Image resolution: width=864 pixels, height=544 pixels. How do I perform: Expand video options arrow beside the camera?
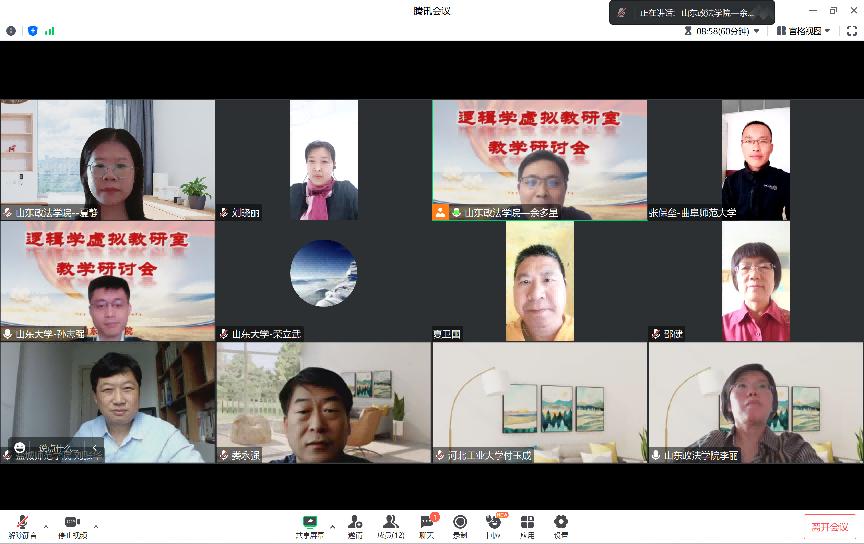[x=96, y=524]
